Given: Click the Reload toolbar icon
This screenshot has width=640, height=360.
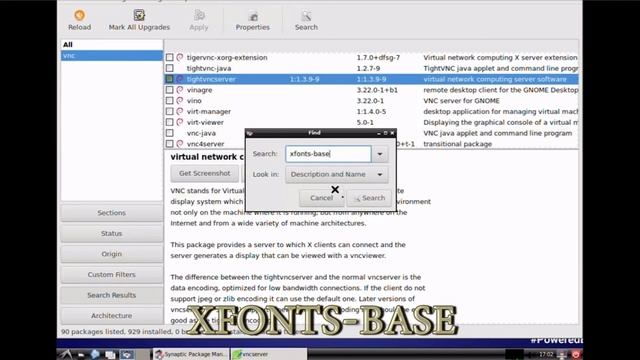Looking at the screenshot, I should tap(79, 16).
